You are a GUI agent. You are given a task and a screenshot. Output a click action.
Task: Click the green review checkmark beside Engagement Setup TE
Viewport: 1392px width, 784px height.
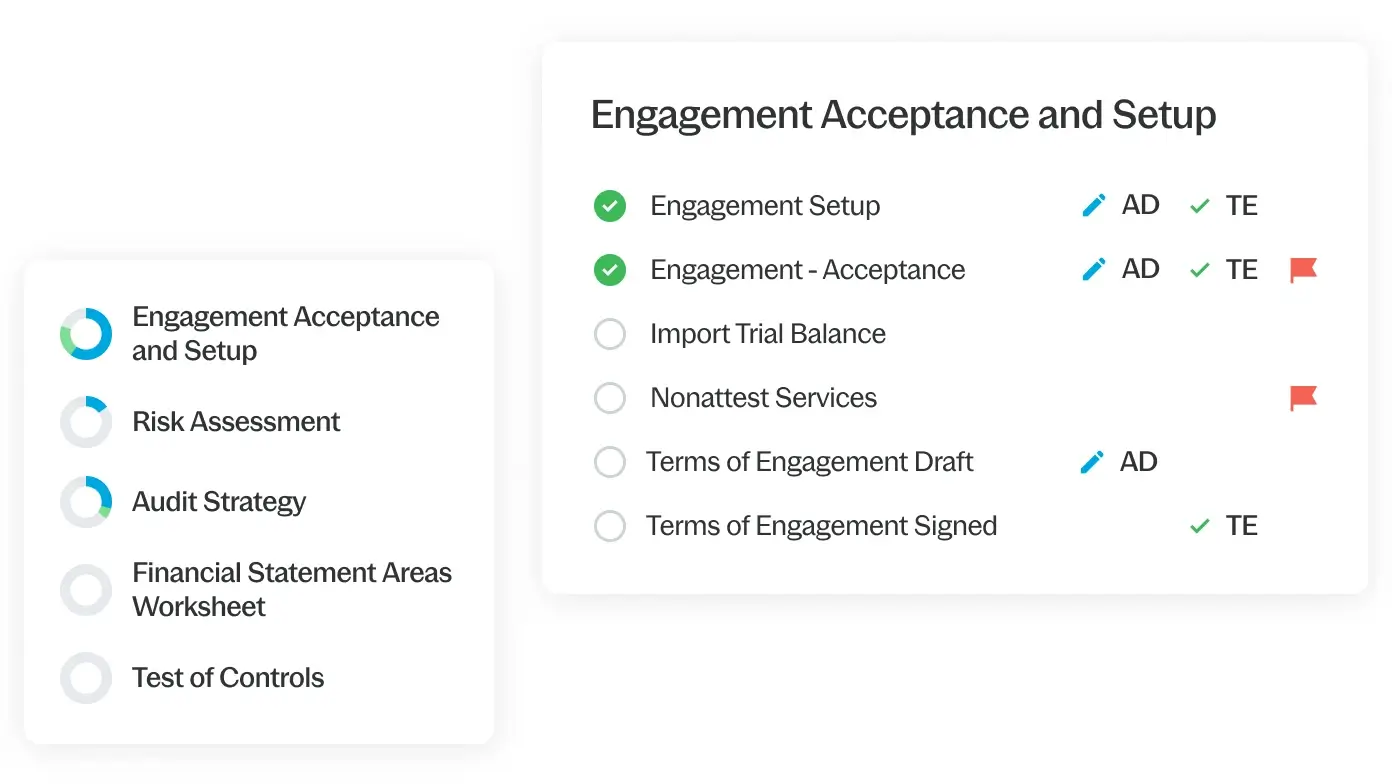(1200, 207)
